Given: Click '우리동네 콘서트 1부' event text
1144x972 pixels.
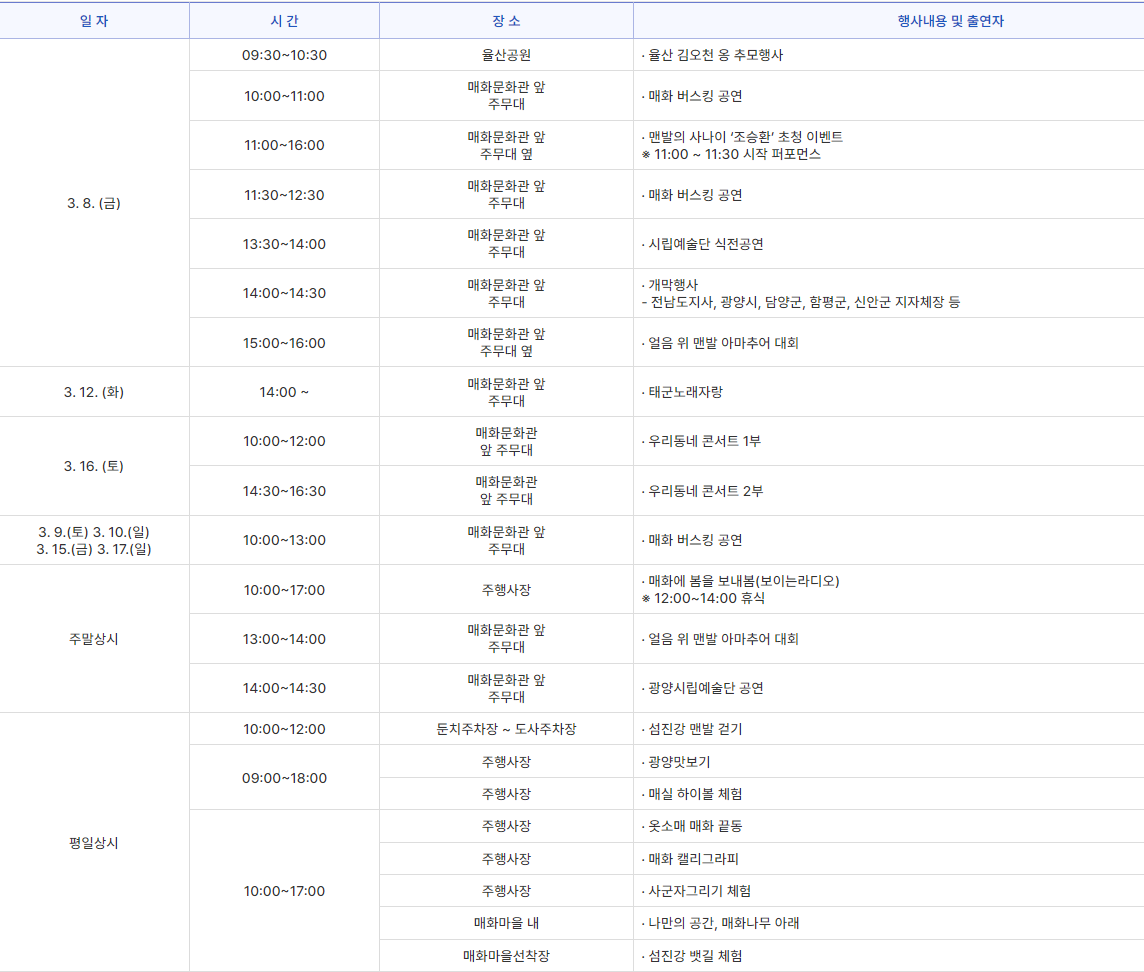Looking at the screenshot, I should (x=704, y=441).
